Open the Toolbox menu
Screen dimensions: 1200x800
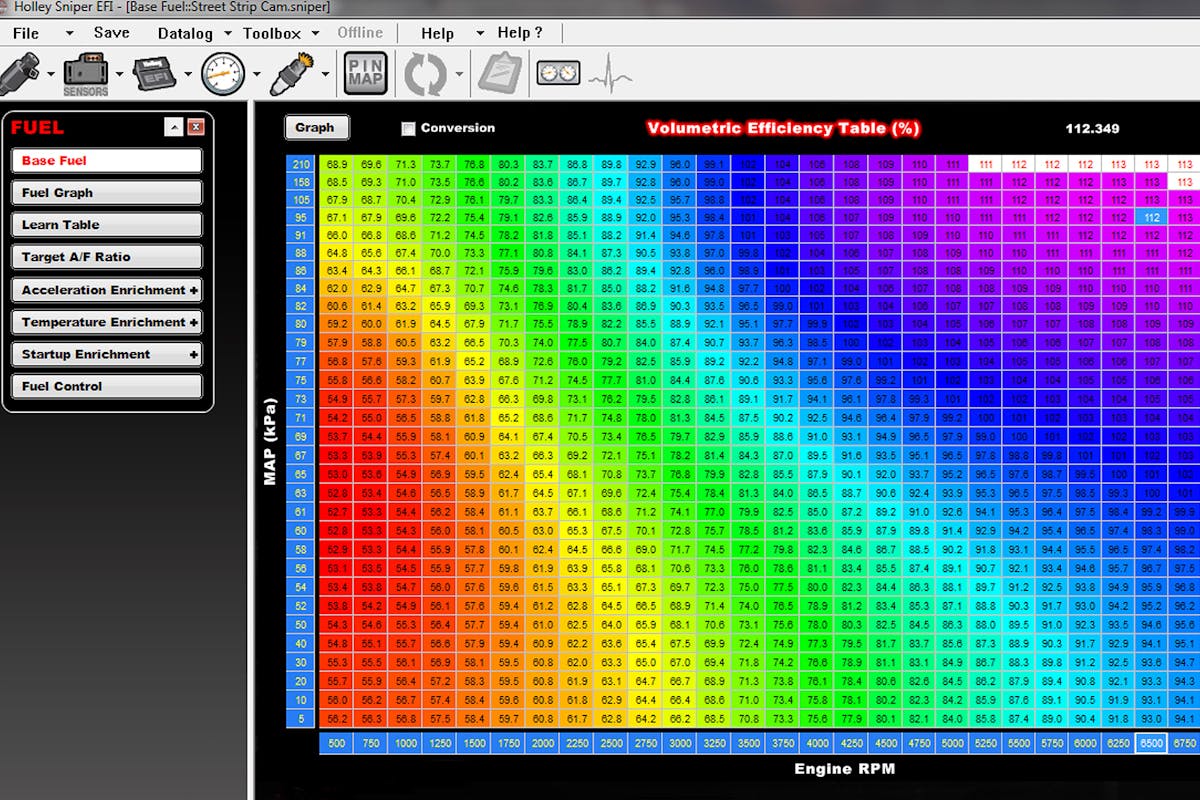(271, 33)
